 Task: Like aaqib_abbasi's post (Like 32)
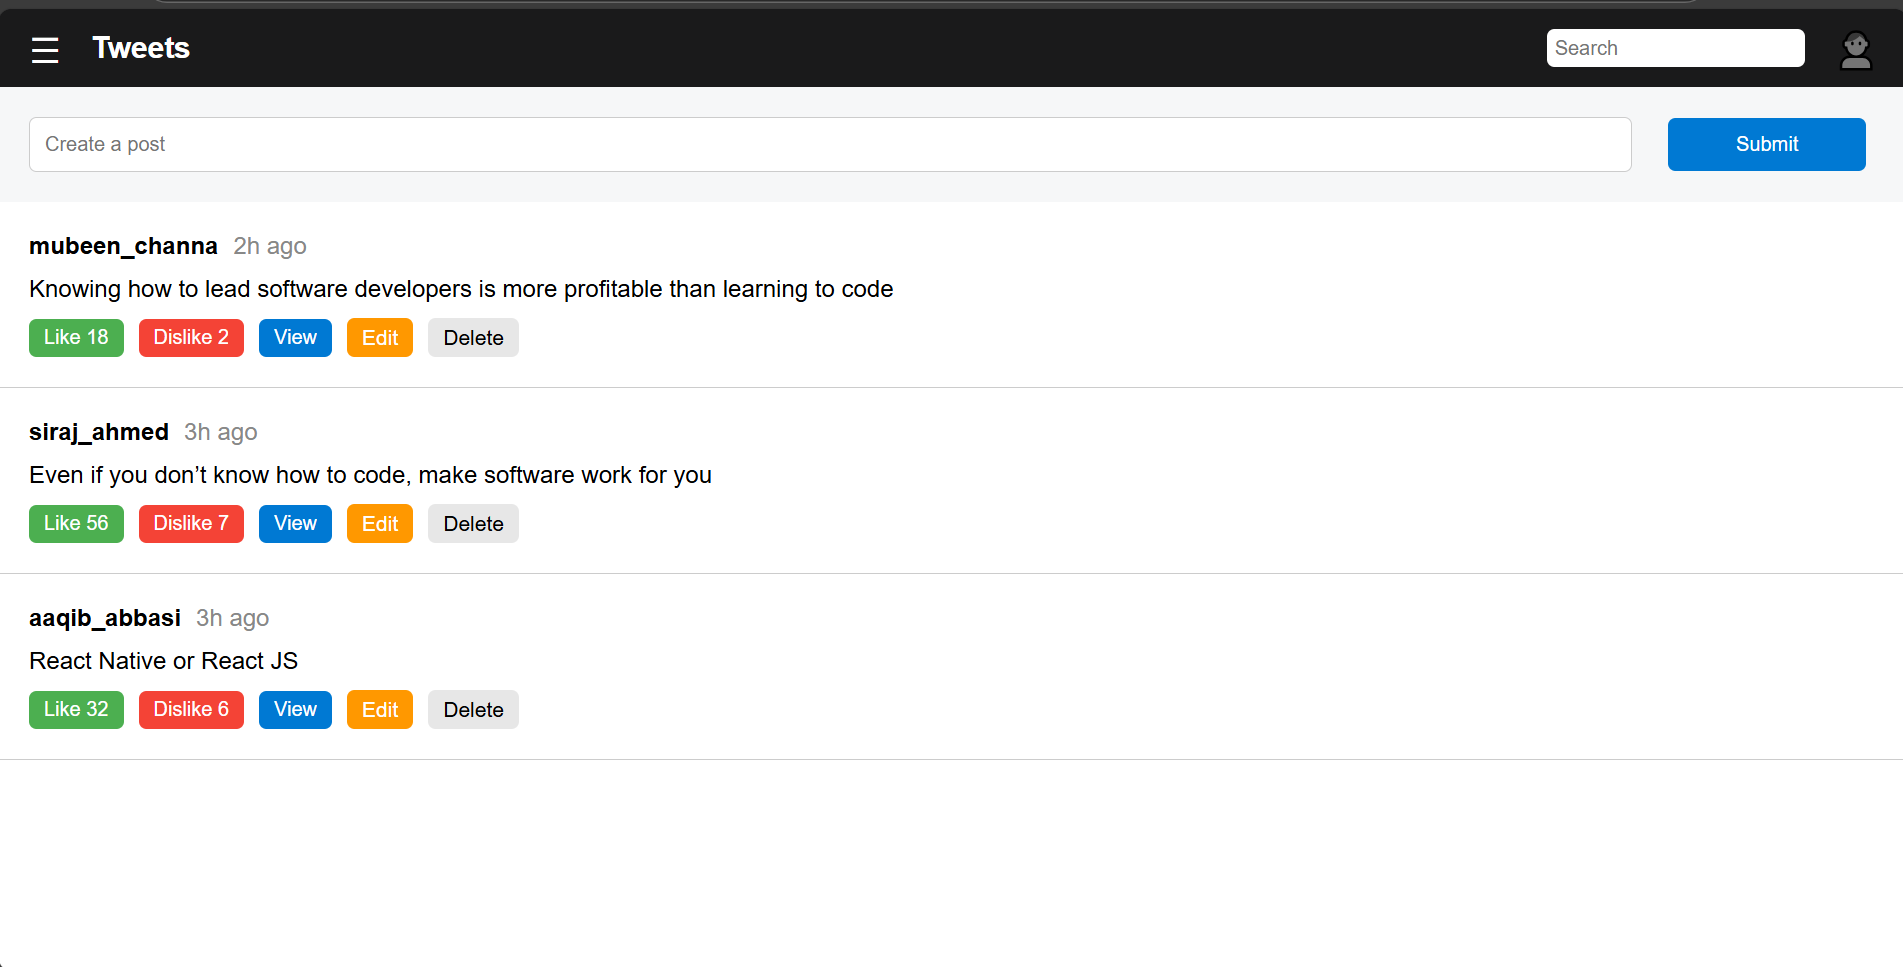click(76, 710)
